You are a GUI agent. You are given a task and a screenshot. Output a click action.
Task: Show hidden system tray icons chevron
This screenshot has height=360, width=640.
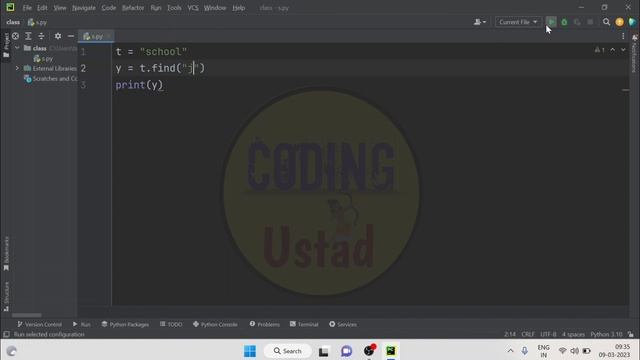511,351
